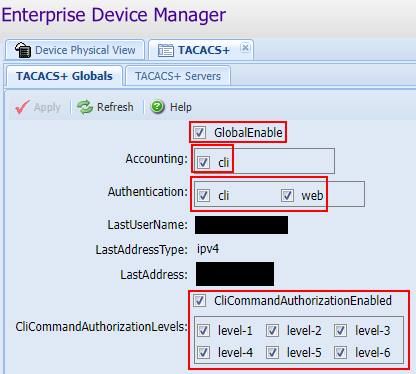Select the TACACS+ Globals tab

coord(64,76)
